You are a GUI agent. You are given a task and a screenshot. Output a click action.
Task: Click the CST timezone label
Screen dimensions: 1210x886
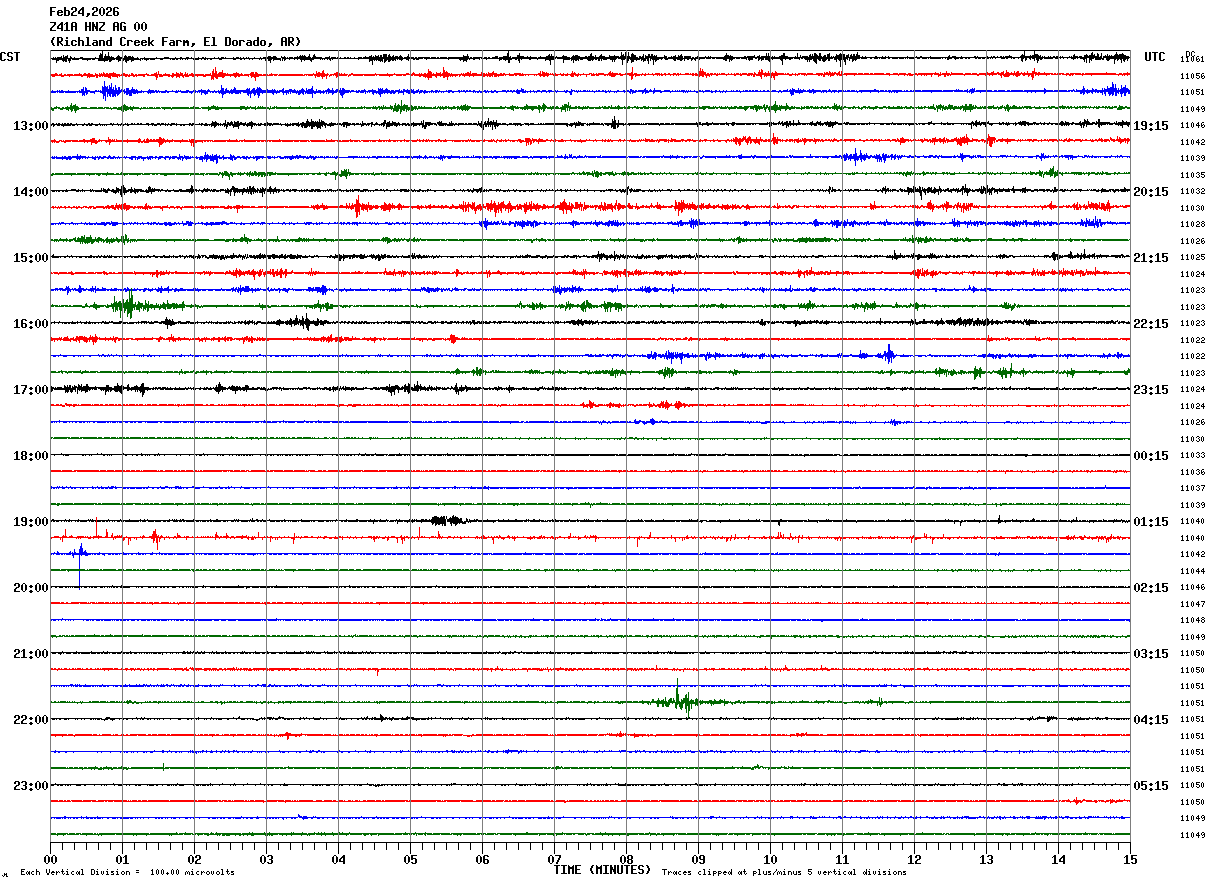[x=10, y=57]
